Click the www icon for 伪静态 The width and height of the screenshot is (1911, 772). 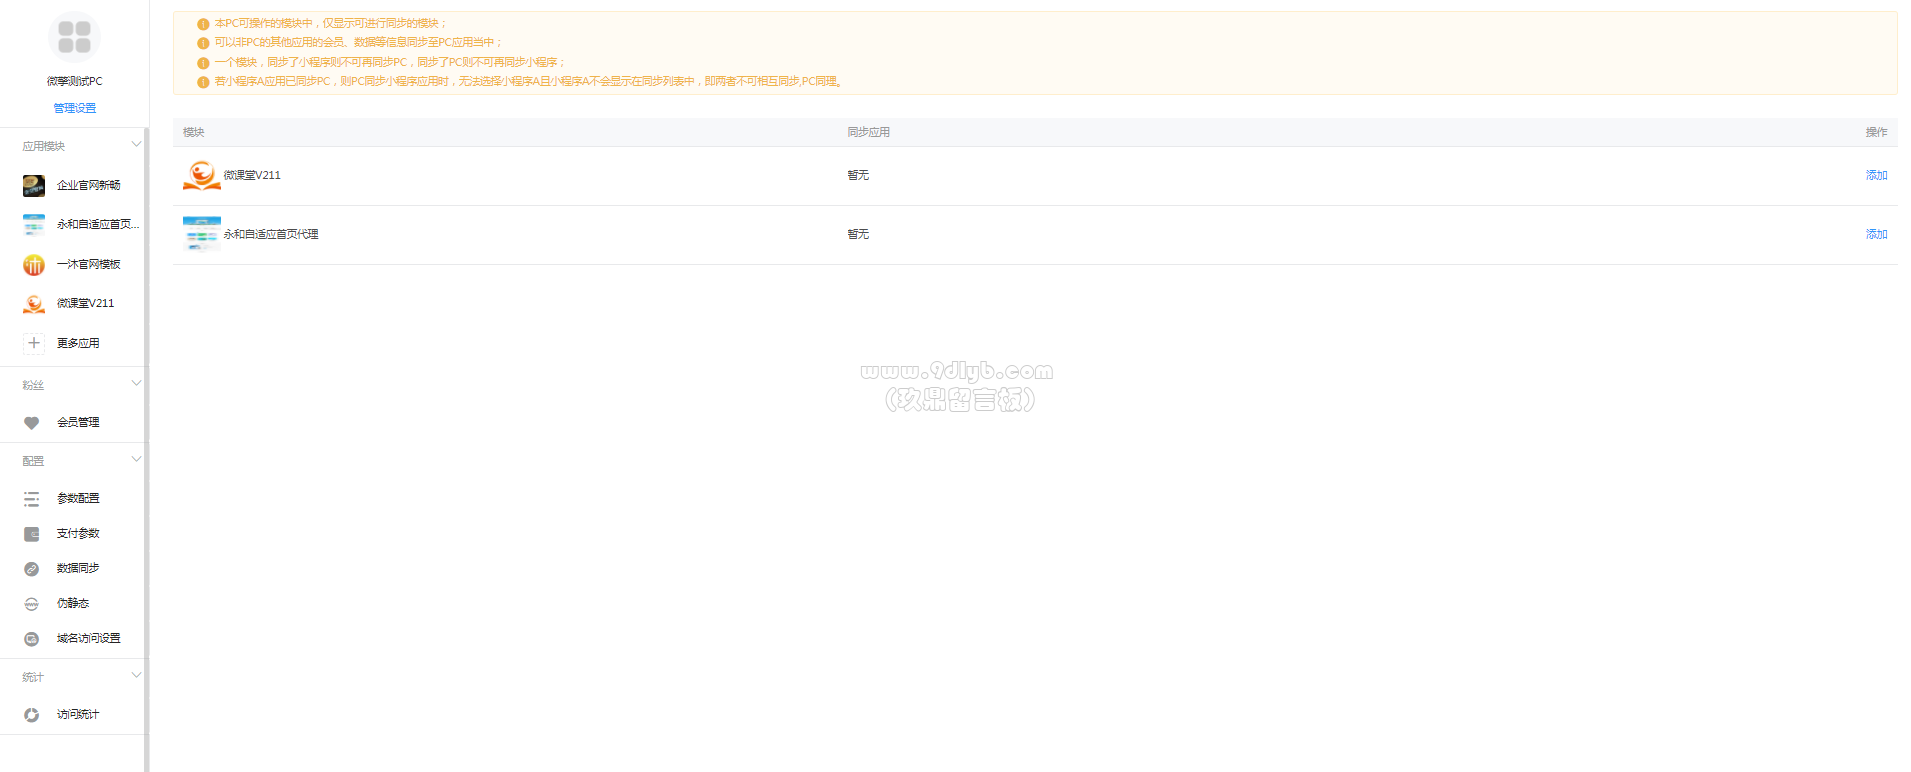(32, 604)
